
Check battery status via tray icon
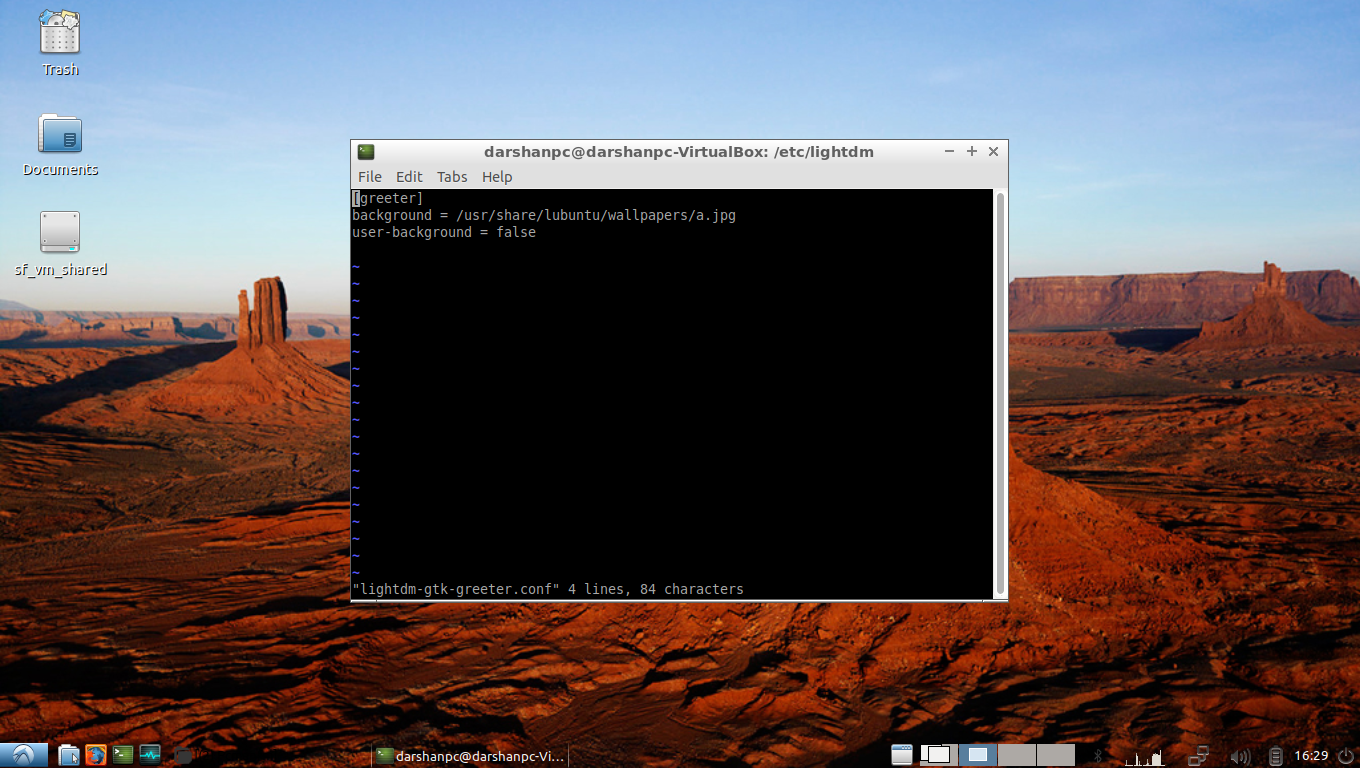(x=1277, y=755)
